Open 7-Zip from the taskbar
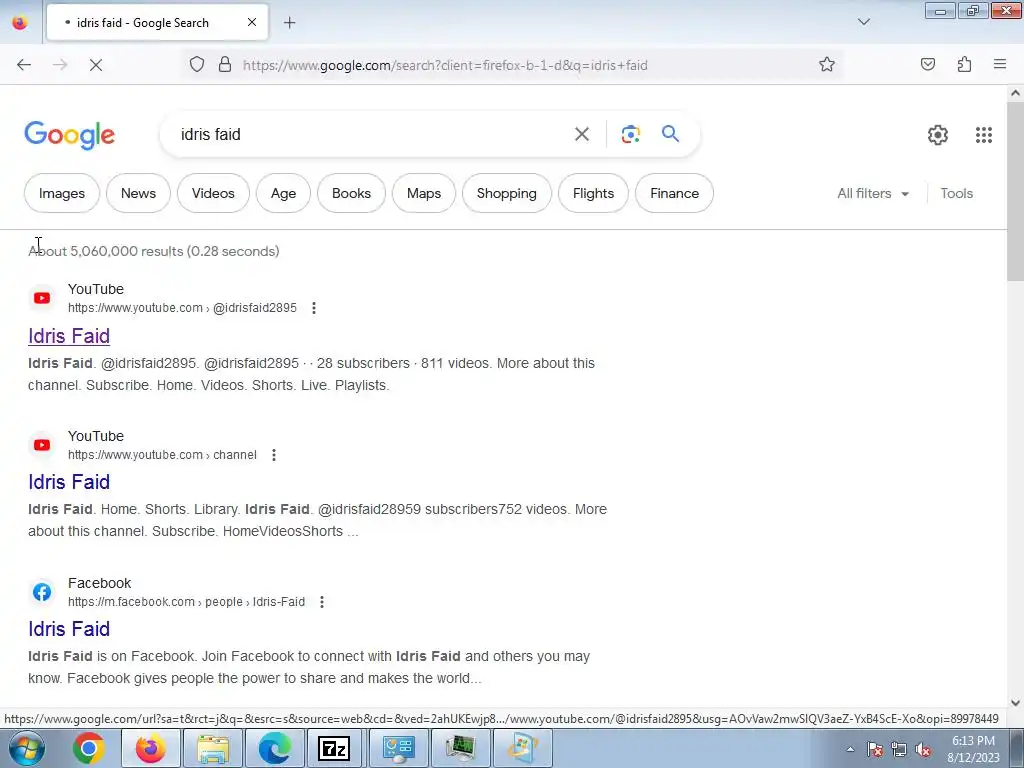The height and width of the screenshot is (768, 1024). (x=334, y=748)
